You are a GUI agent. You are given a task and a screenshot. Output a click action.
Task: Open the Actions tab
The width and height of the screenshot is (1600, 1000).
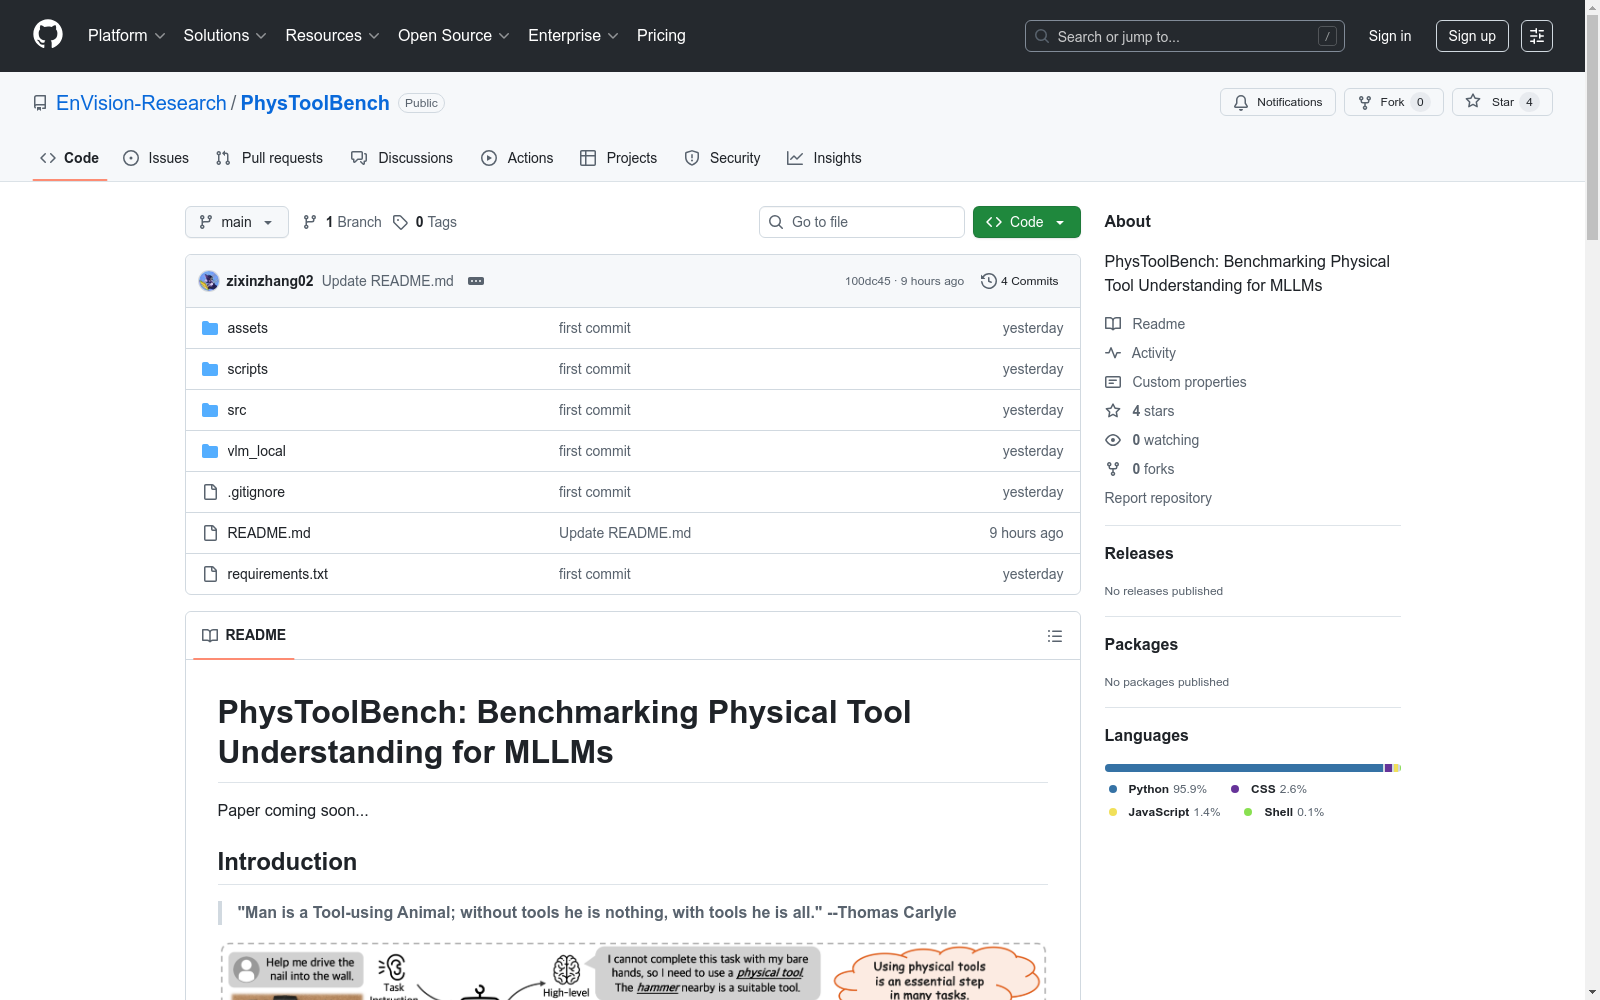(517, 158)
